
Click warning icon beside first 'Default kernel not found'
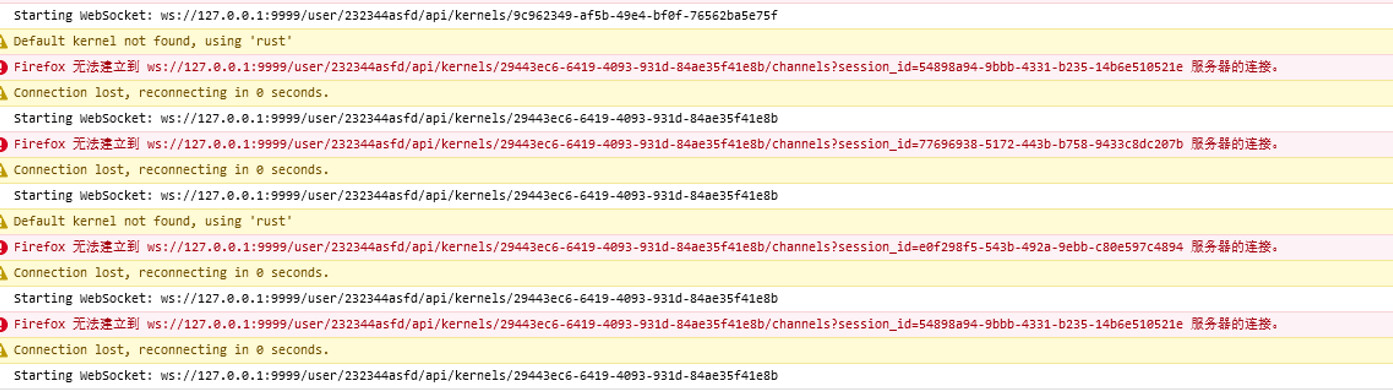click(4, 41)
